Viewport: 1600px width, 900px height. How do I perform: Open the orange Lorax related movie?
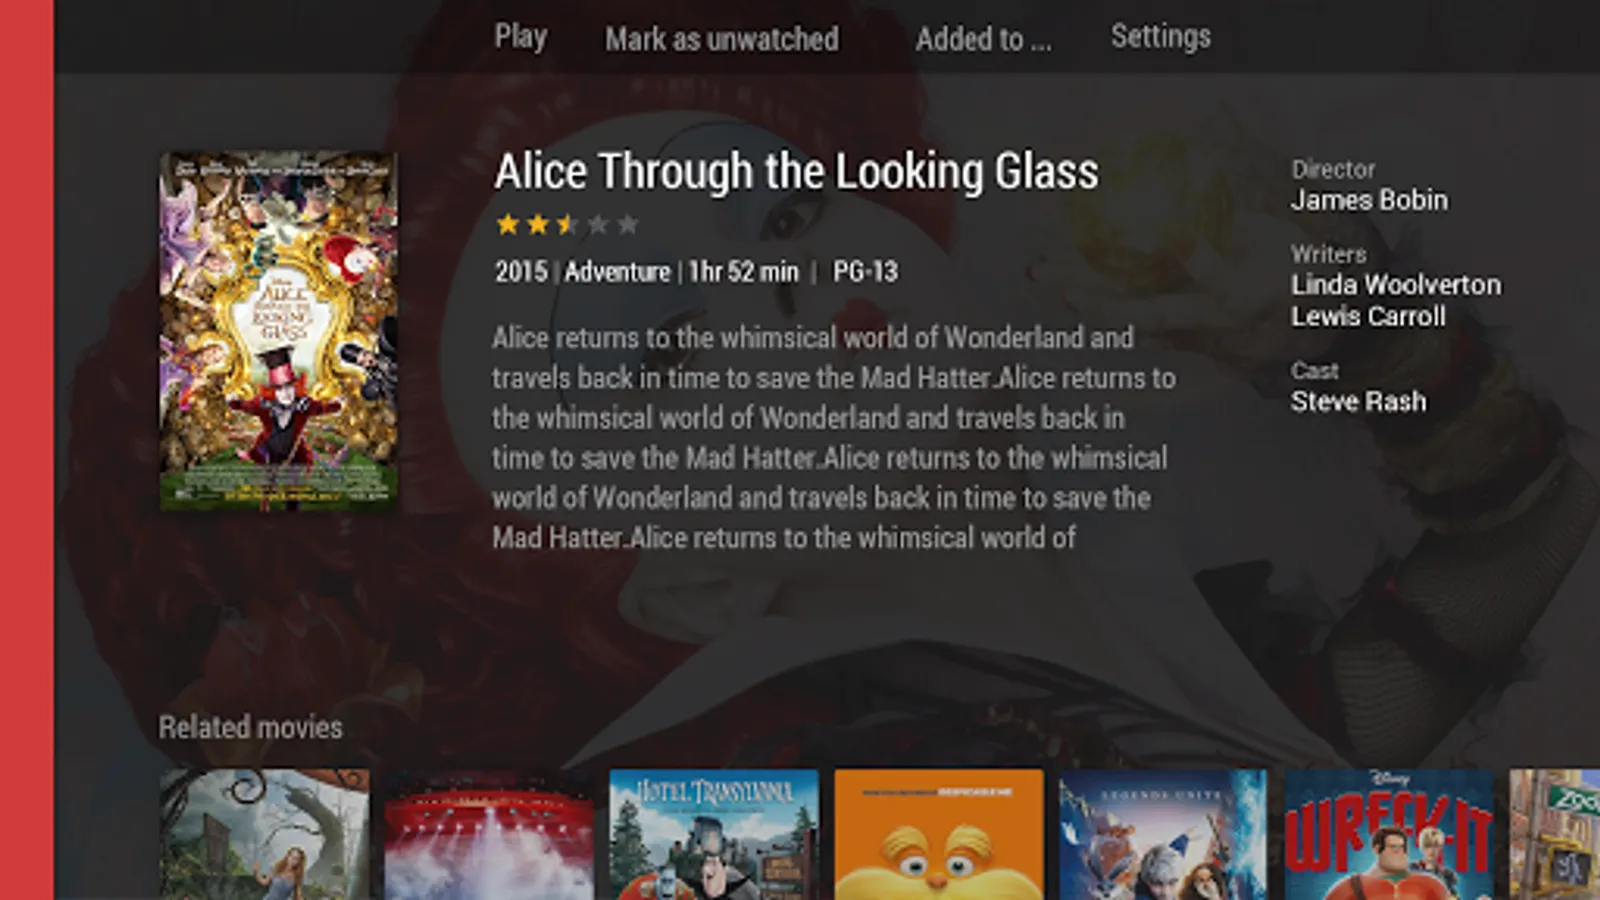tap(939, 834)
